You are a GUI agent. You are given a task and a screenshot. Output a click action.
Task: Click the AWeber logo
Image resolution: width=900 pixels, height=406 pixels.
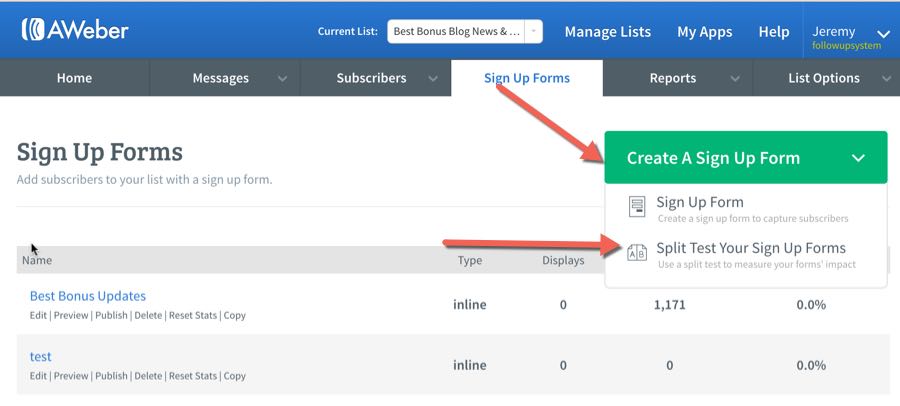[x=75, y=30]
